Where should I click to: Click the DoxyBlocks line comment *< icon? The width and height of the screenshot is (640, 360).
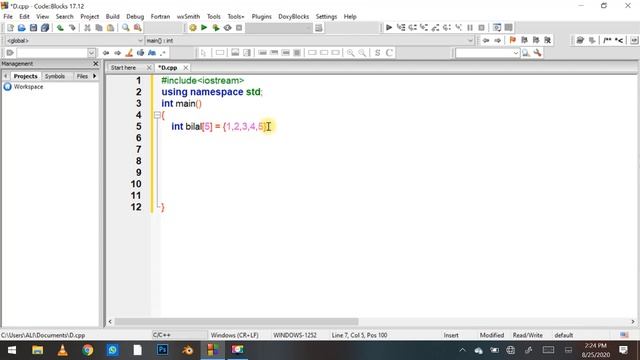[x=619, y=40]
